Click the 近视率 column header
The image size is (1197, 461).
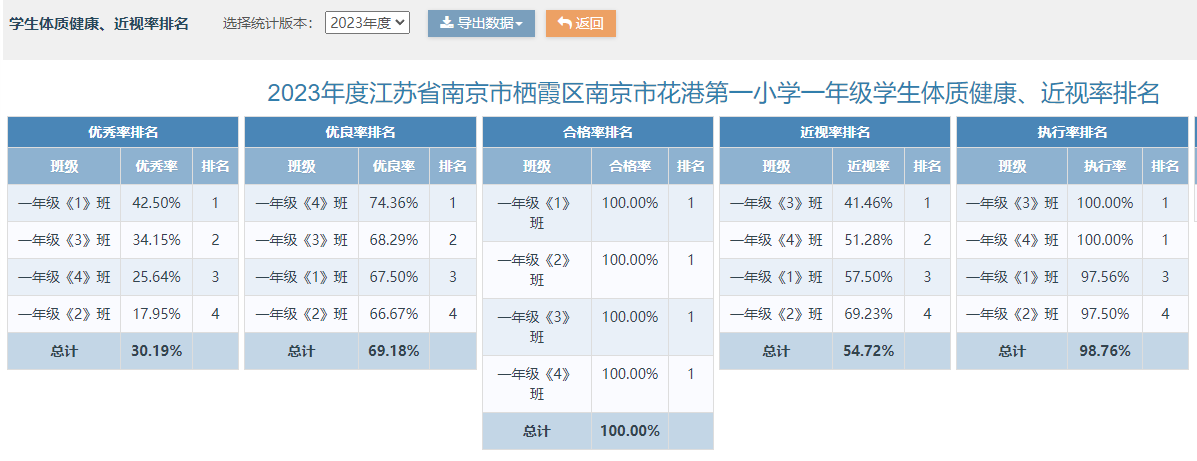(x=869, y=166)
